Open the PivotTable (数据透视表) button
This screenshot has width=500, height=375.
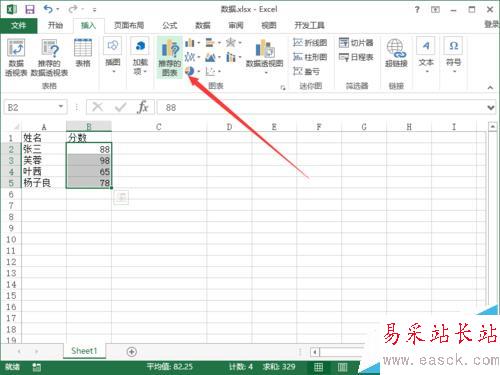click(16, 58)
